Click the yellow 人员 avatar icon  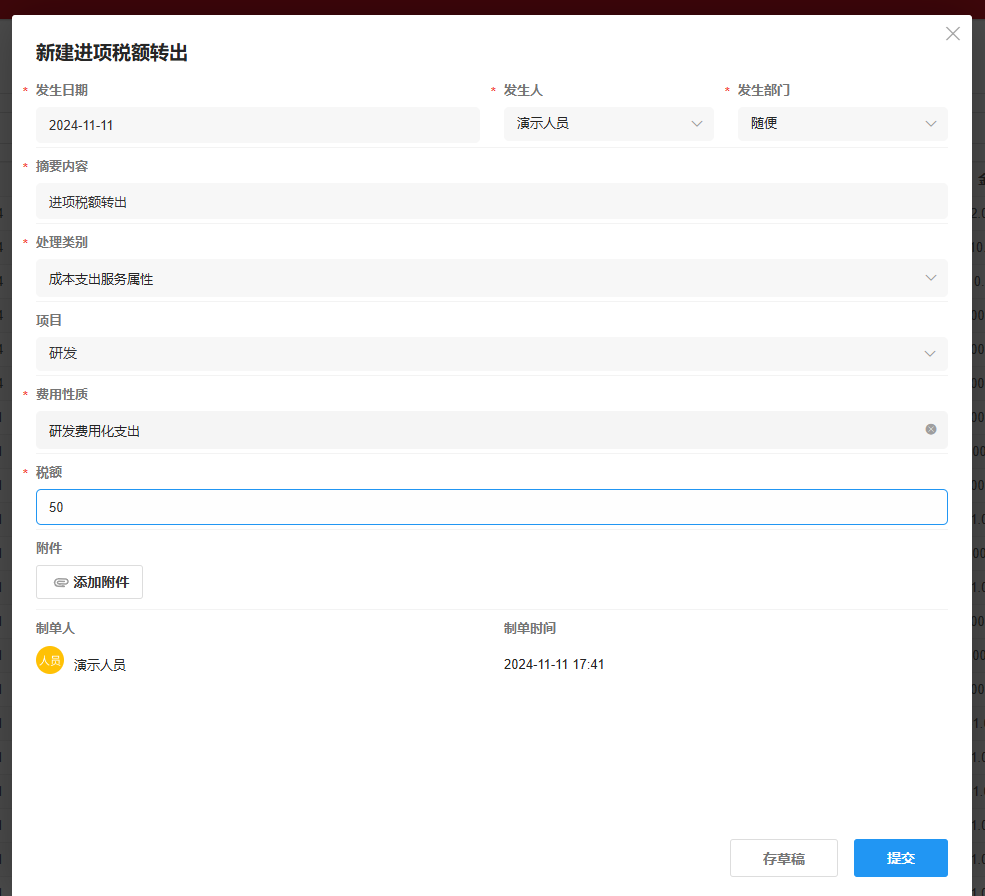(50, 660)
